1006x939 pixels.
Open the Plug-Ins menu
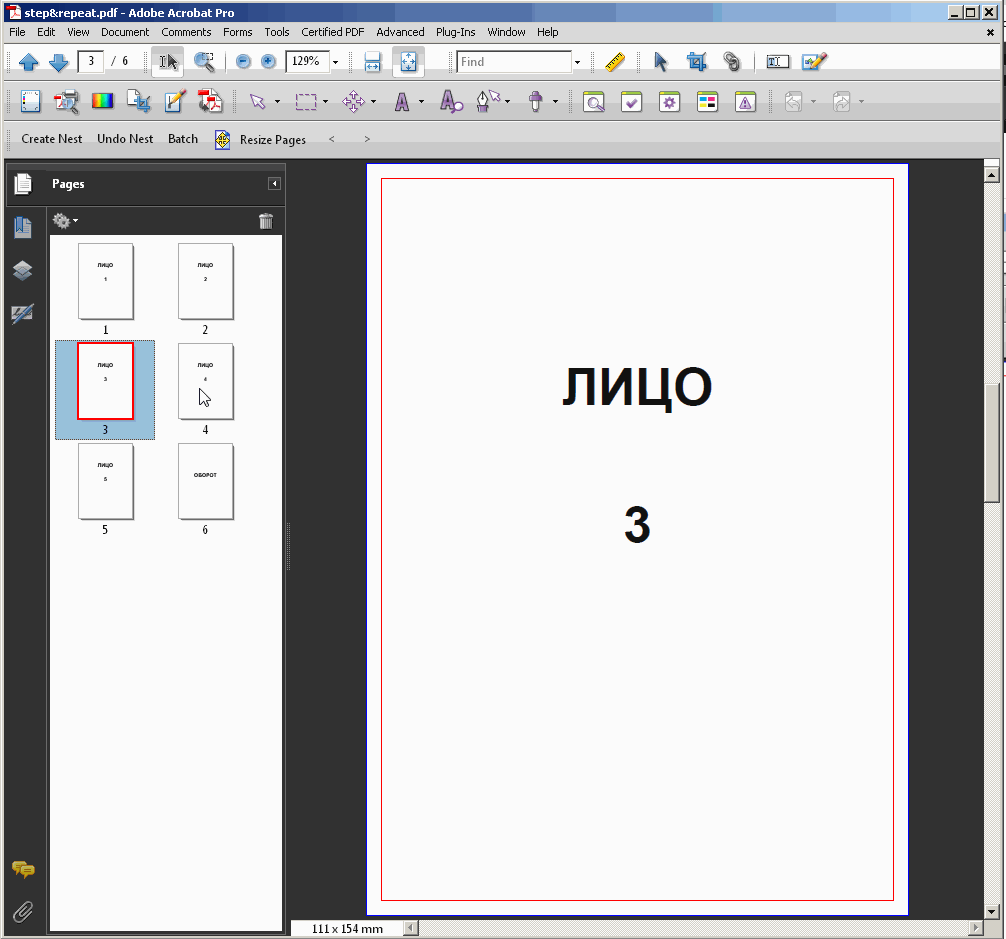(456, 32)
